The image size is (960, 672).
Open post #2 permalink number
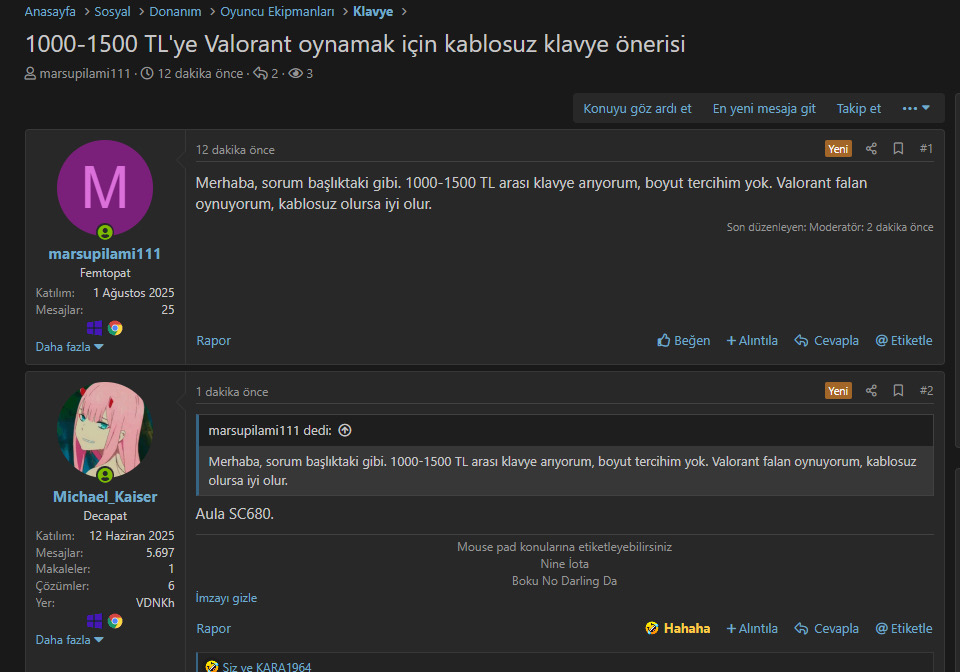tap(926, 390)
